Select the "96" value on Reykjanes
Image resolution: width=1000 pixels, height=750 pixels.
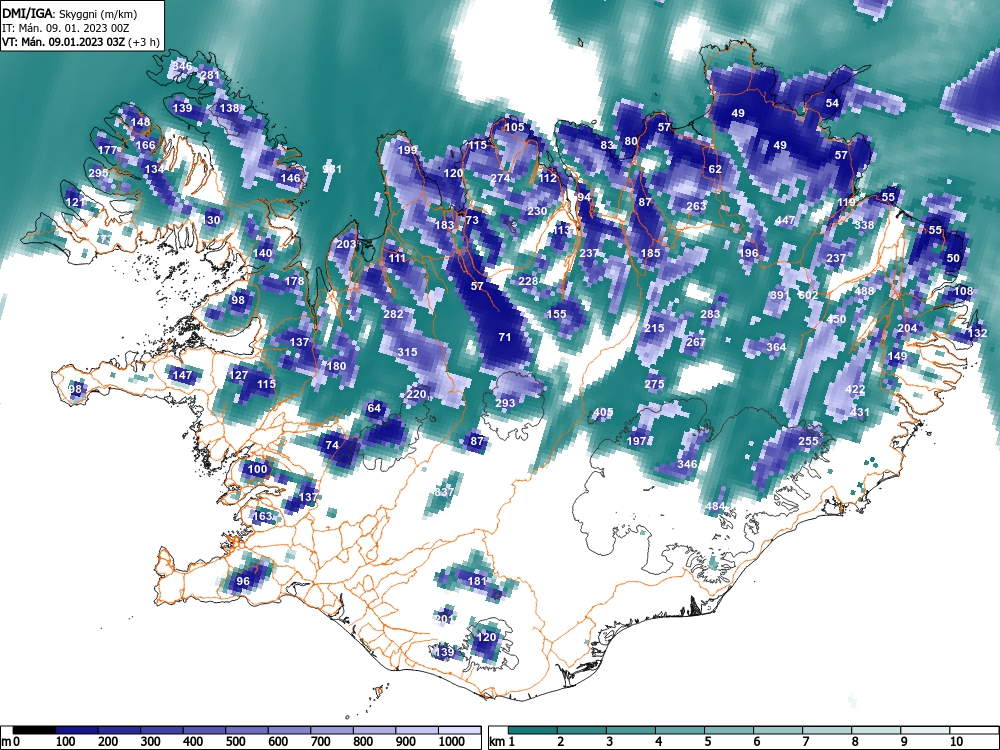(243, 581)
